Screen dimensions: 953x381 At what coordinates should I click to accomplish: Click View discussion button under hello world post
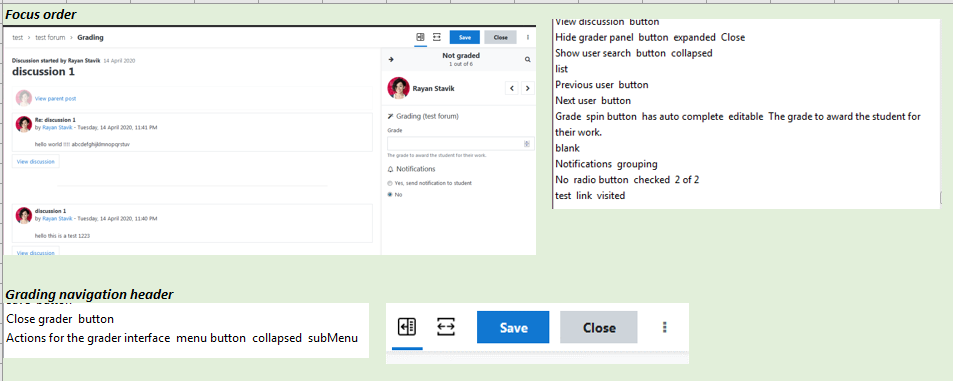pyautogui.click(x=36, y=162)
